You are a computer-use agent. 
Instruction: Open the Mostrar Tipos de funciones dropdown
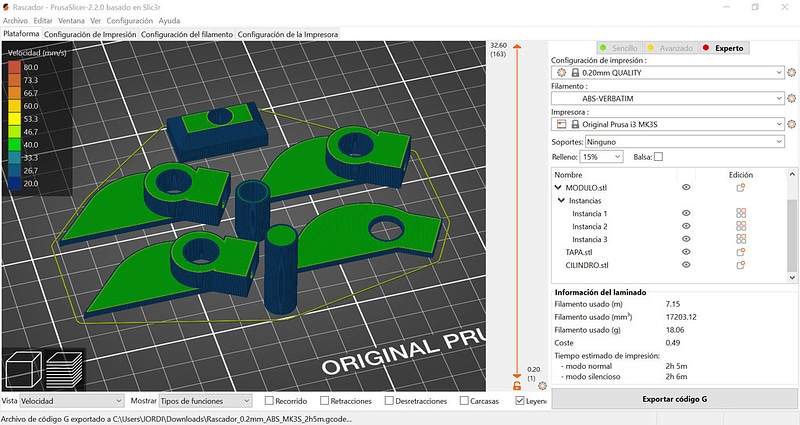(x=205, y=401)
